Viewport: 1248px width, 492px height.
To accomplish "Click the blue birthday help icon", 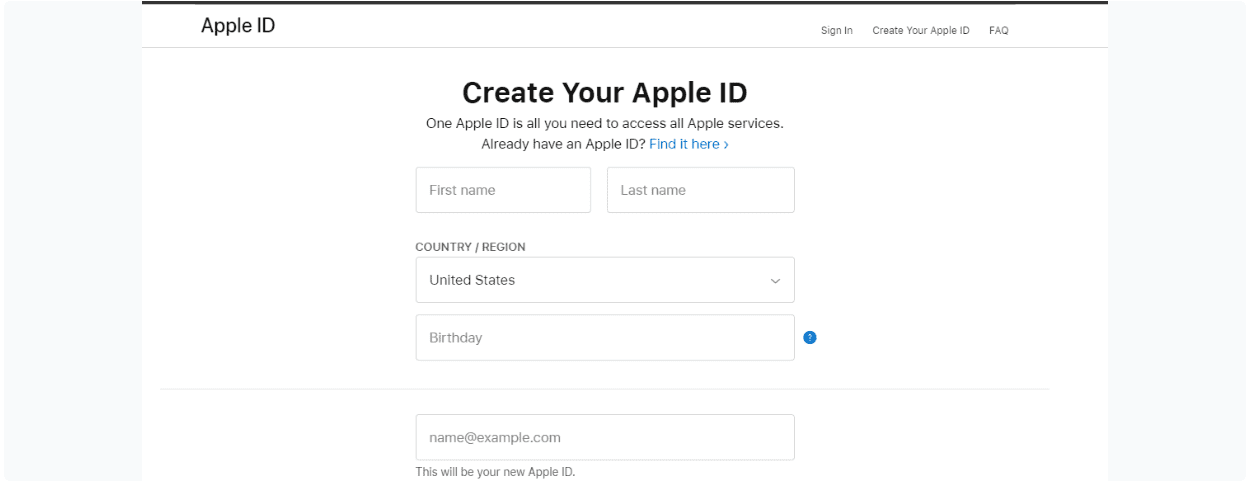I will pos(810,338).
